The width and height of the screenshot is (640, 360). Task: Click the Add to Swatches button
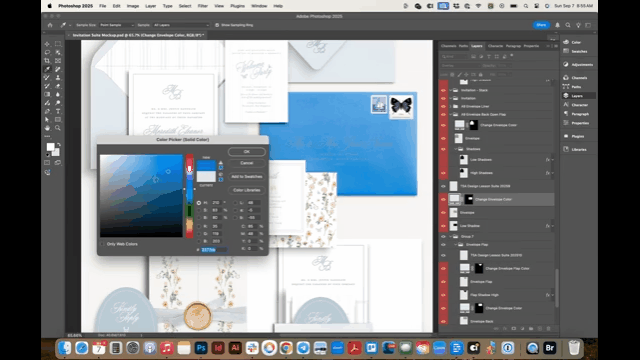[247, 176]
